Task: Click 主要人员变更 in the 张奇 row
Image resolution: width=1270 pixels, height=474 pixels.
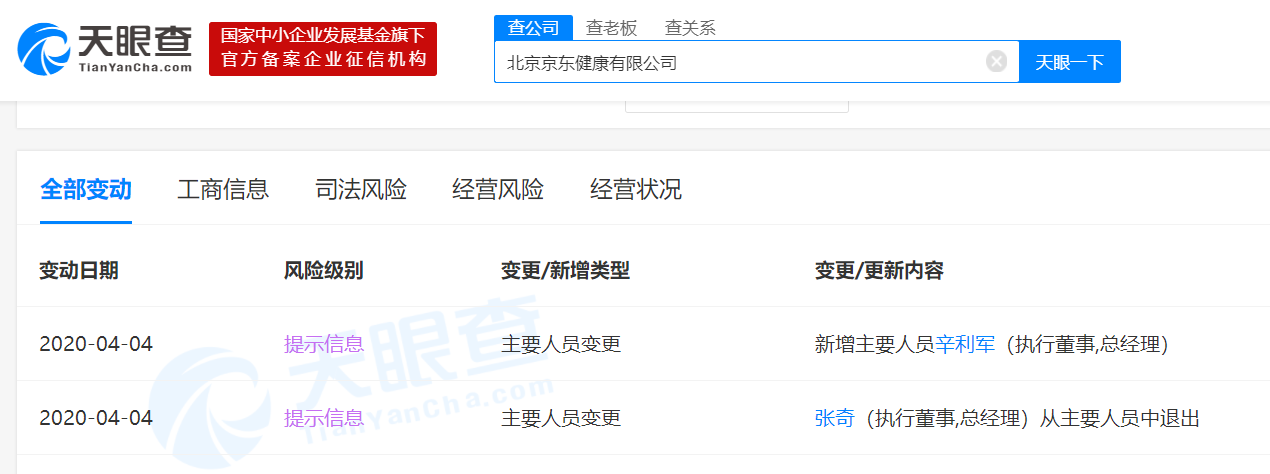Action: pos(561,418)
